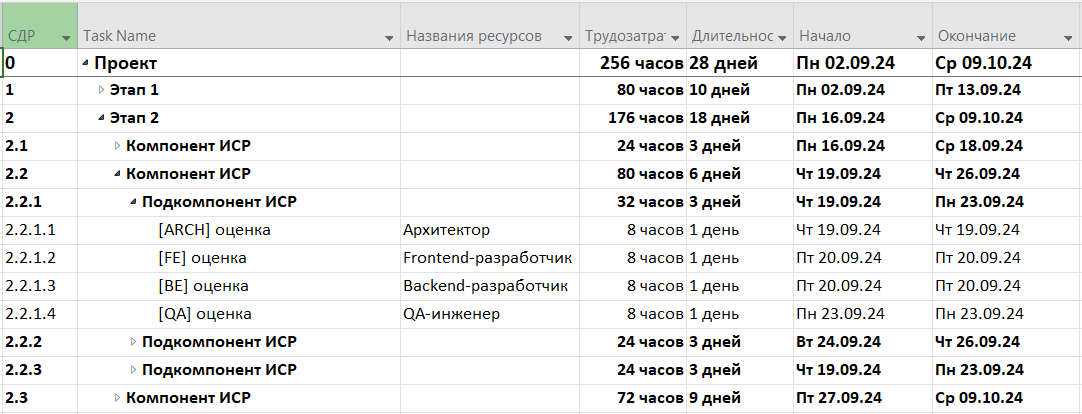Viewport: 1082px width, 414px height.
Task: Open the Трудозатраты column dropdown arrow
Action: click(x=675, y=38)
